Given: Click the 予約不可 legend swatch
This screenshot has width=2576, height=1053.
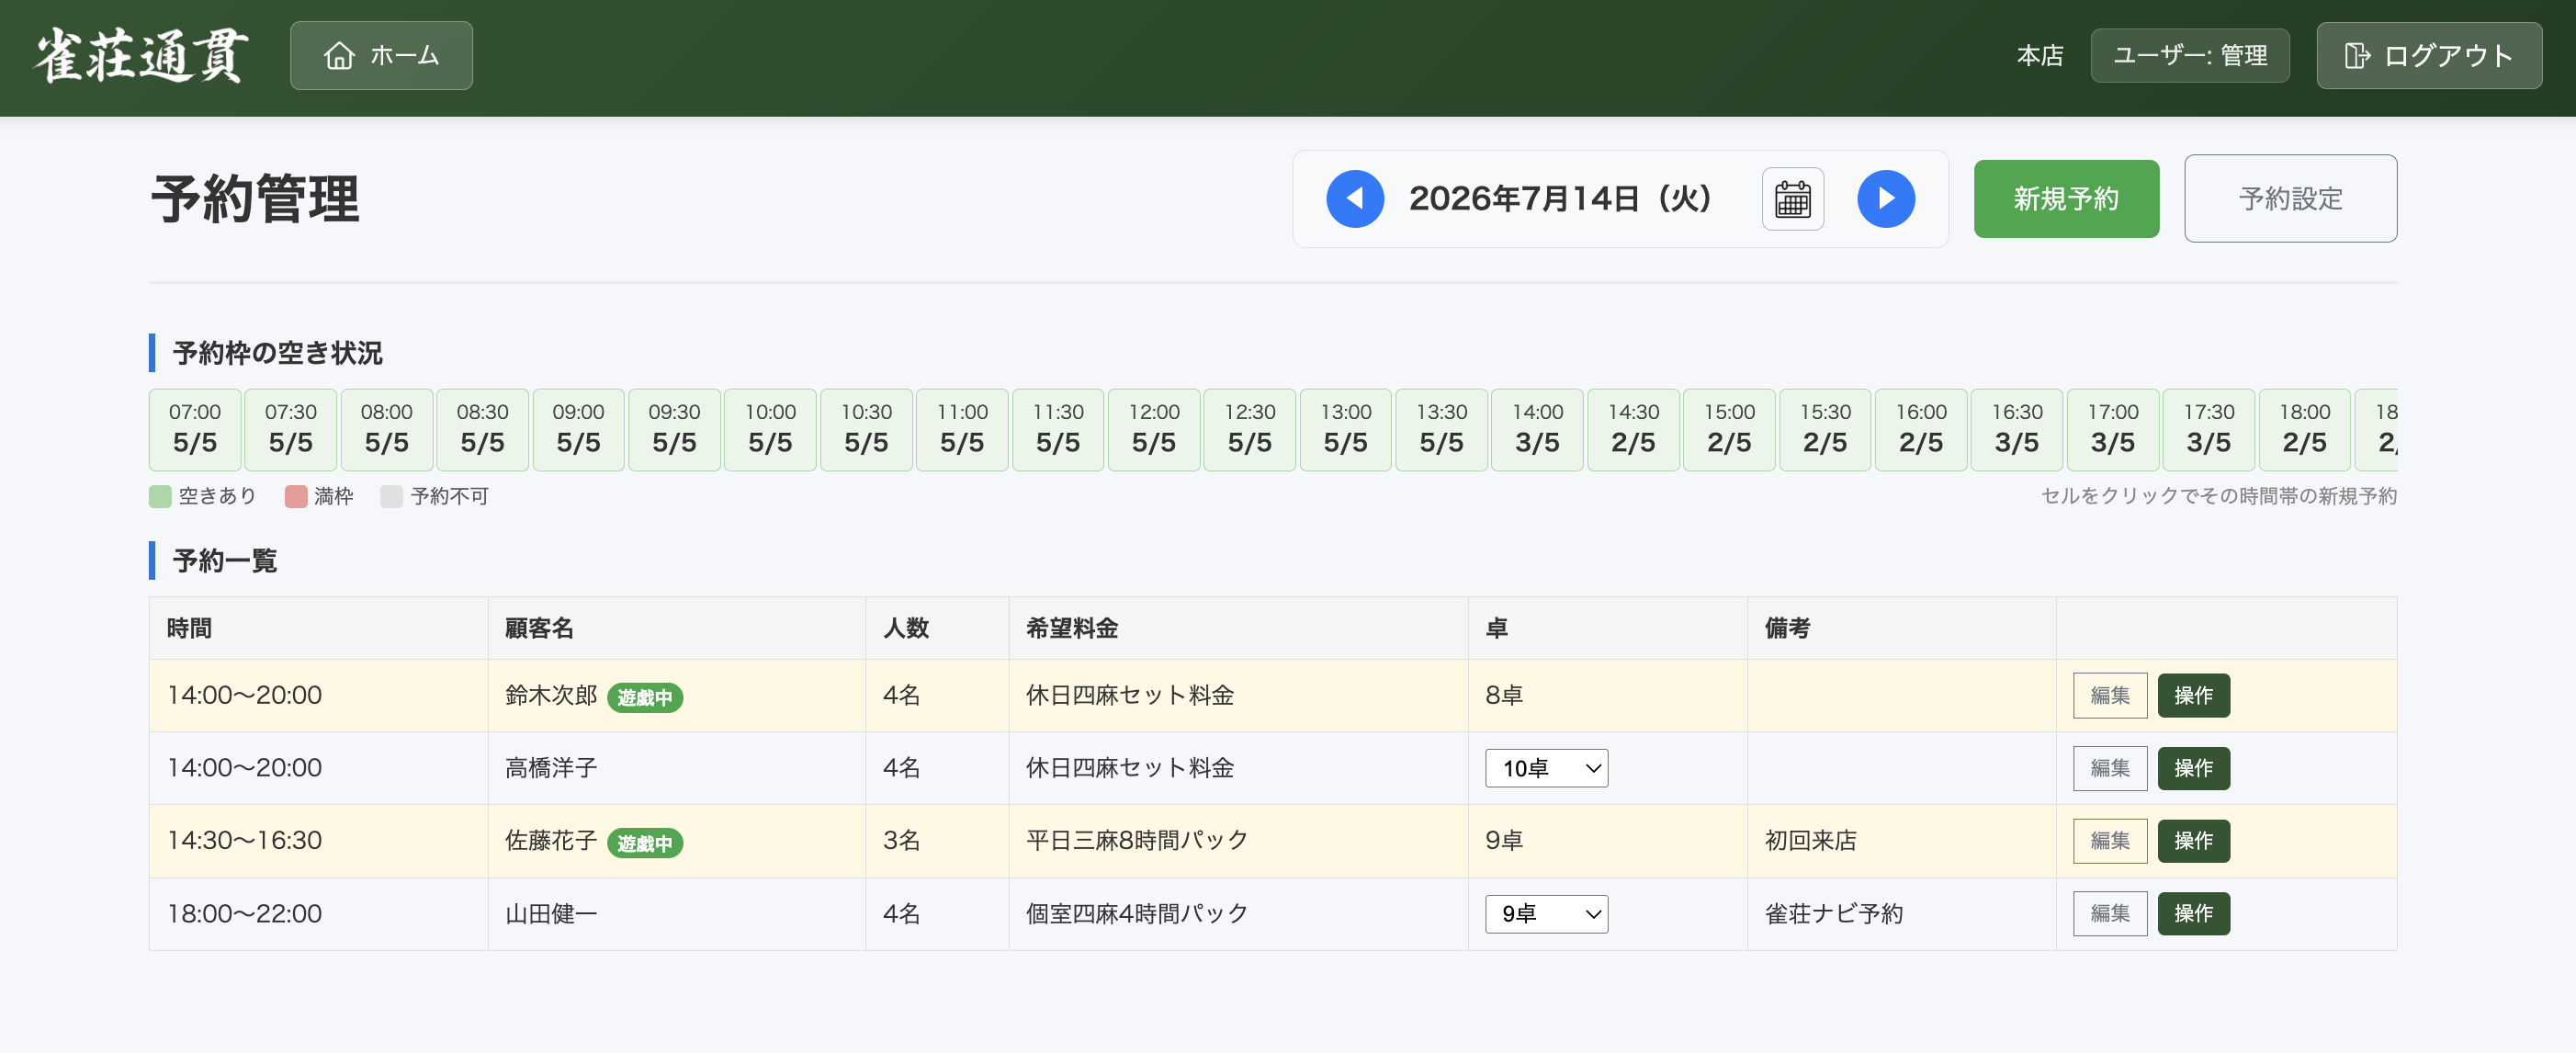Looking at the screenshot, I should point(392,497).
